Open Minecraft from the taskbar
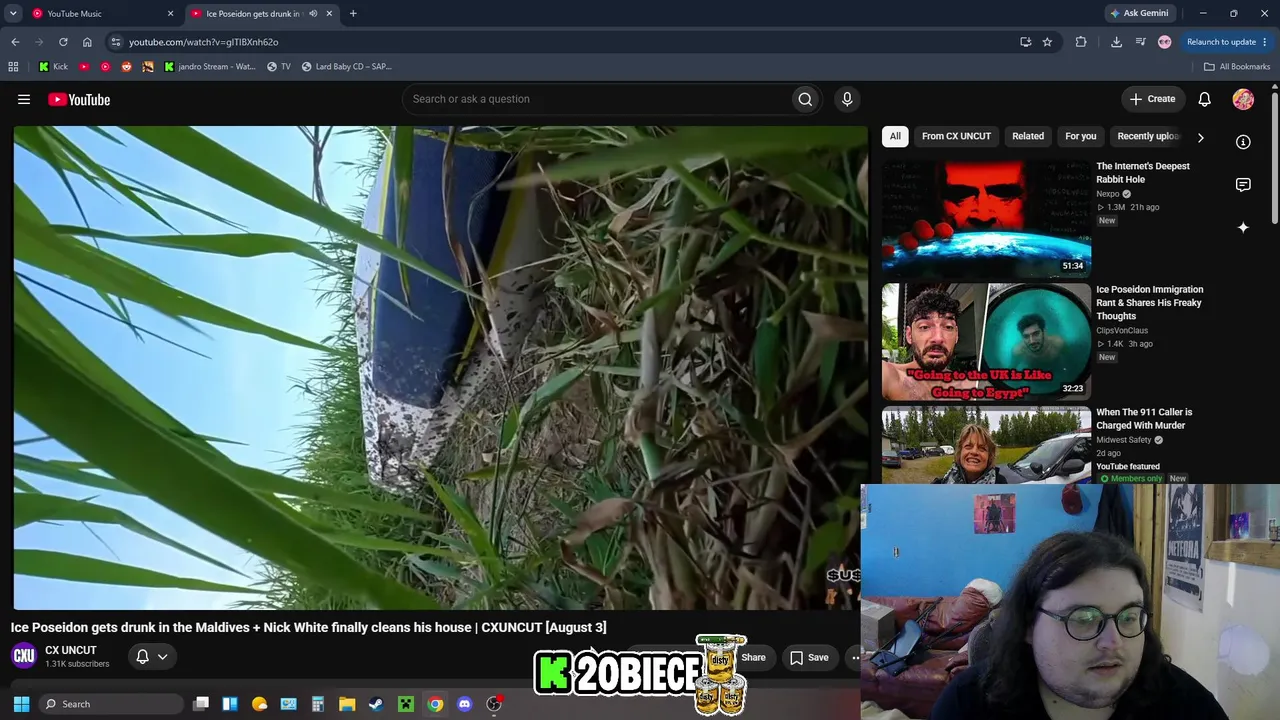Screen dimensions: 1280x720 pyautogui.click(x=406, y=704)
